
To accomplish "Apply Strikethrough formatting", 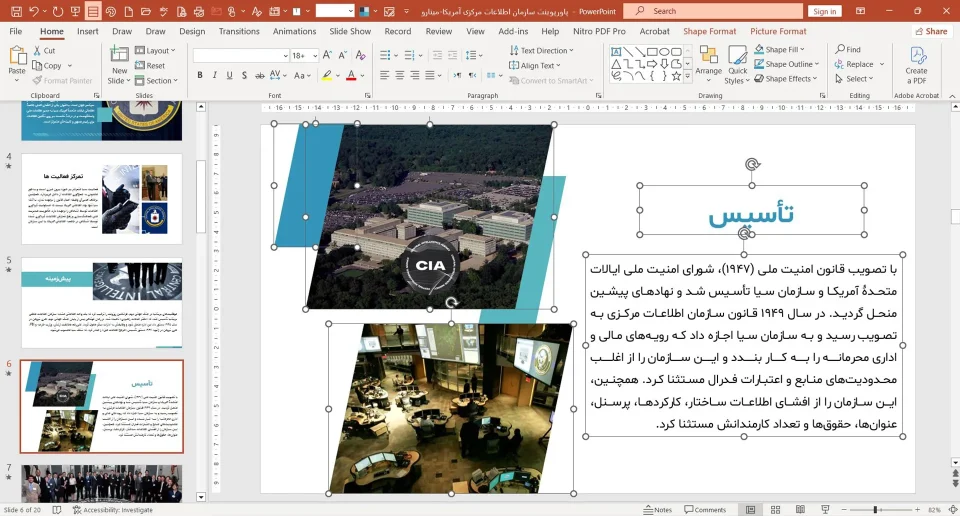I will 260,75.
